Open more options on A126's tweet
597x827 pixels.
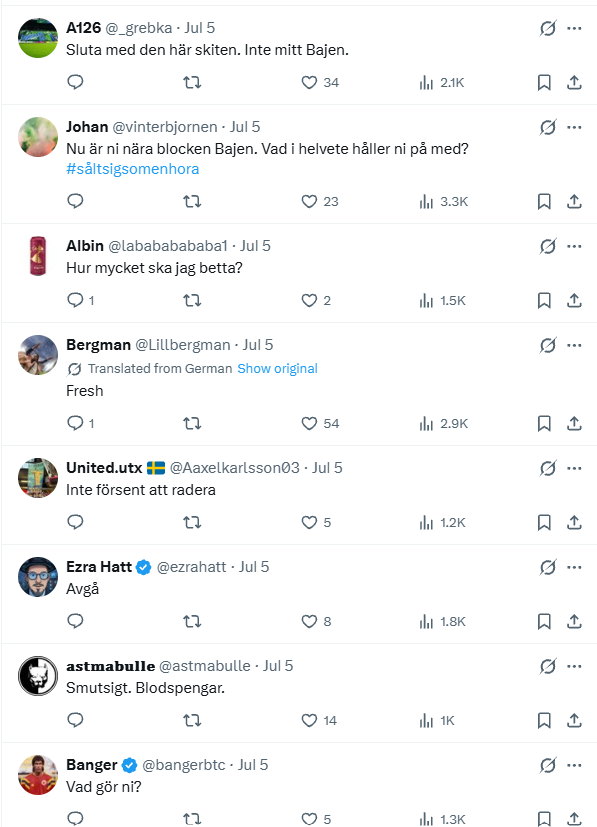[574, 28]
